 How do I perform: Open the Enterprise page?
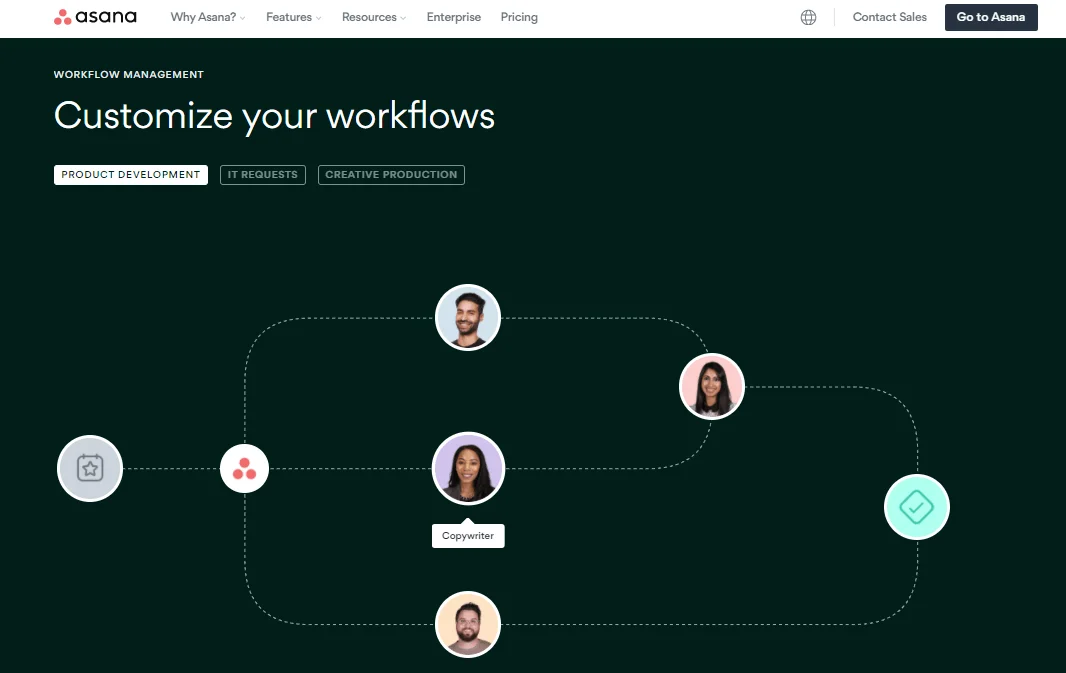[453, 17]
